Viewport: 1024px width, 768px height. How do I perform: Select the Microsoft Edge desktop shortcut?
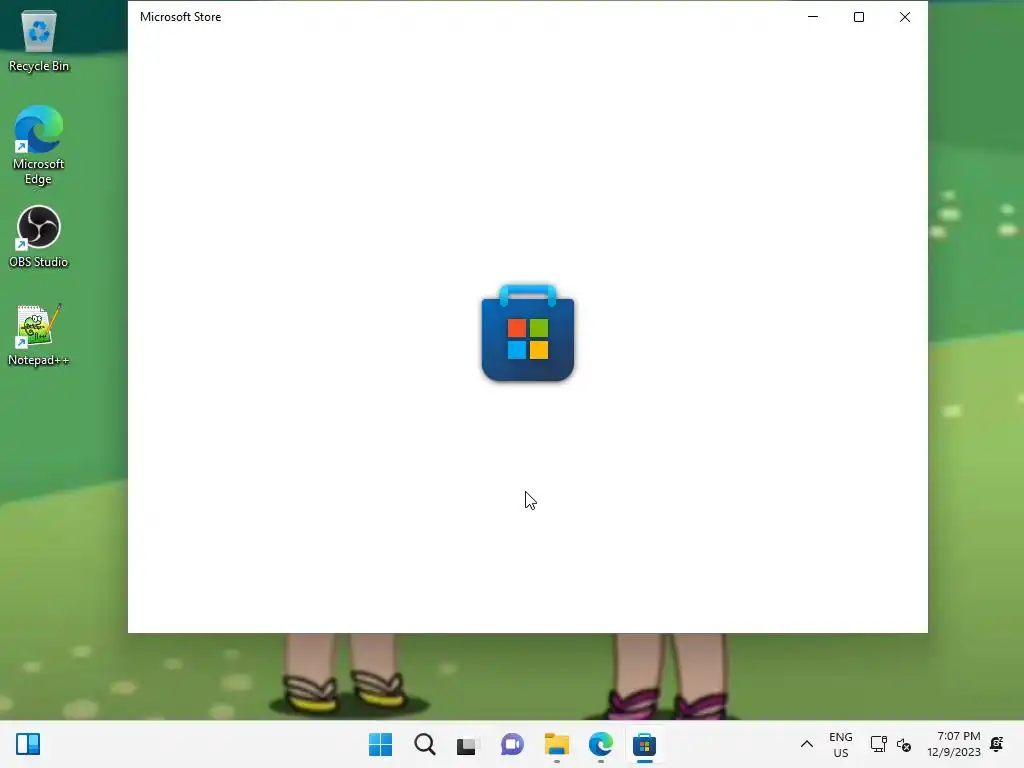tap(39, 145)
